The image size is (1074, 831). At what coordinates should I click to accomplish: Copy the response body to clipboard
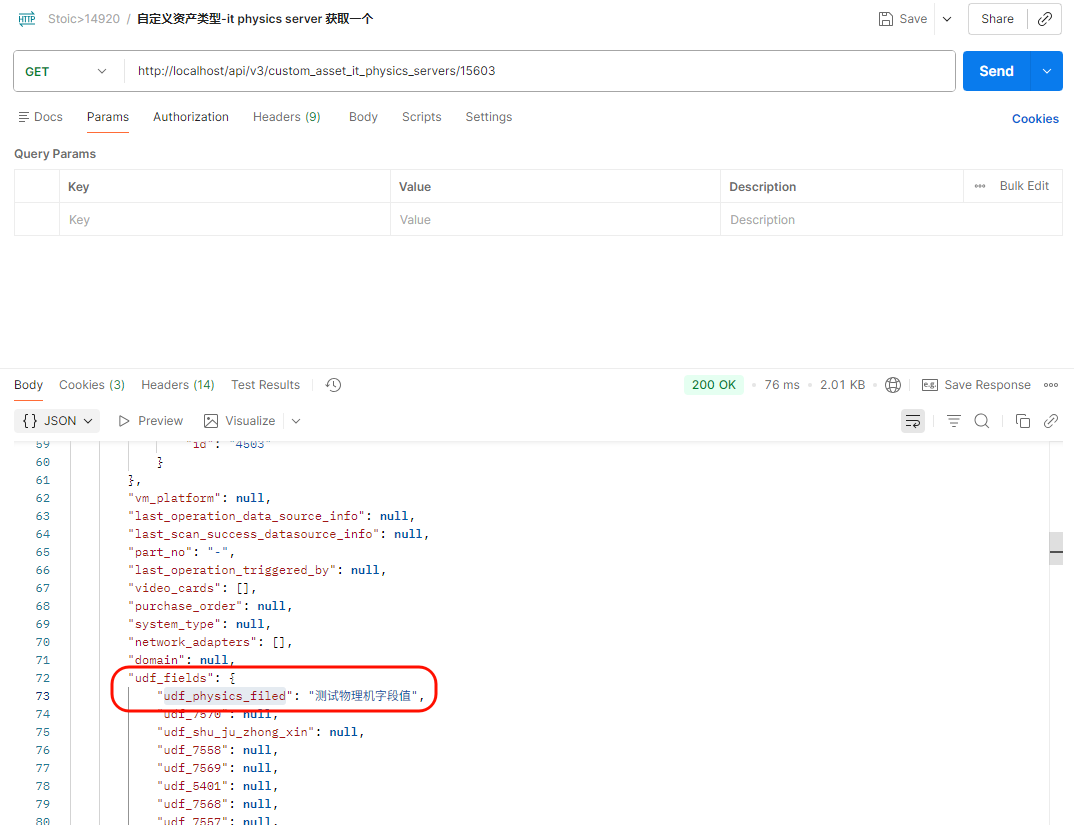1022,421
